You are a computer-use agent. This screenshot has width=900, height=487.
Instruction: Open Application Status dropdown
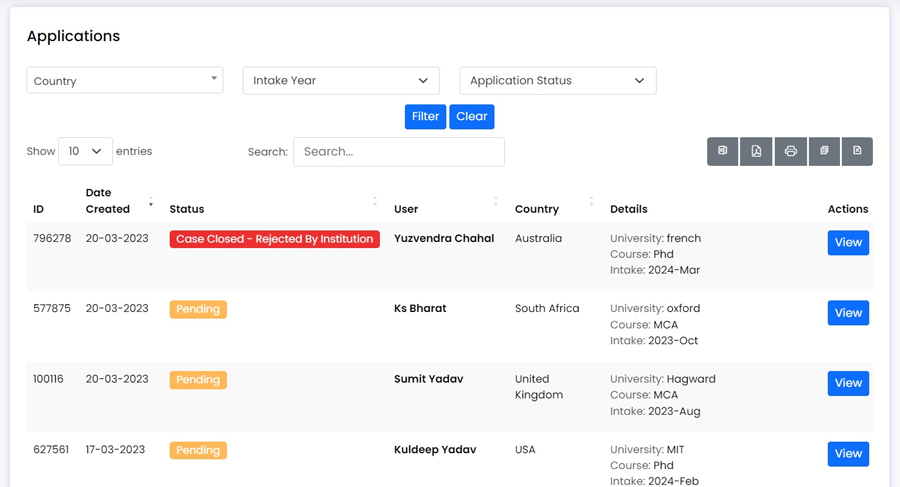click(558, 80)
